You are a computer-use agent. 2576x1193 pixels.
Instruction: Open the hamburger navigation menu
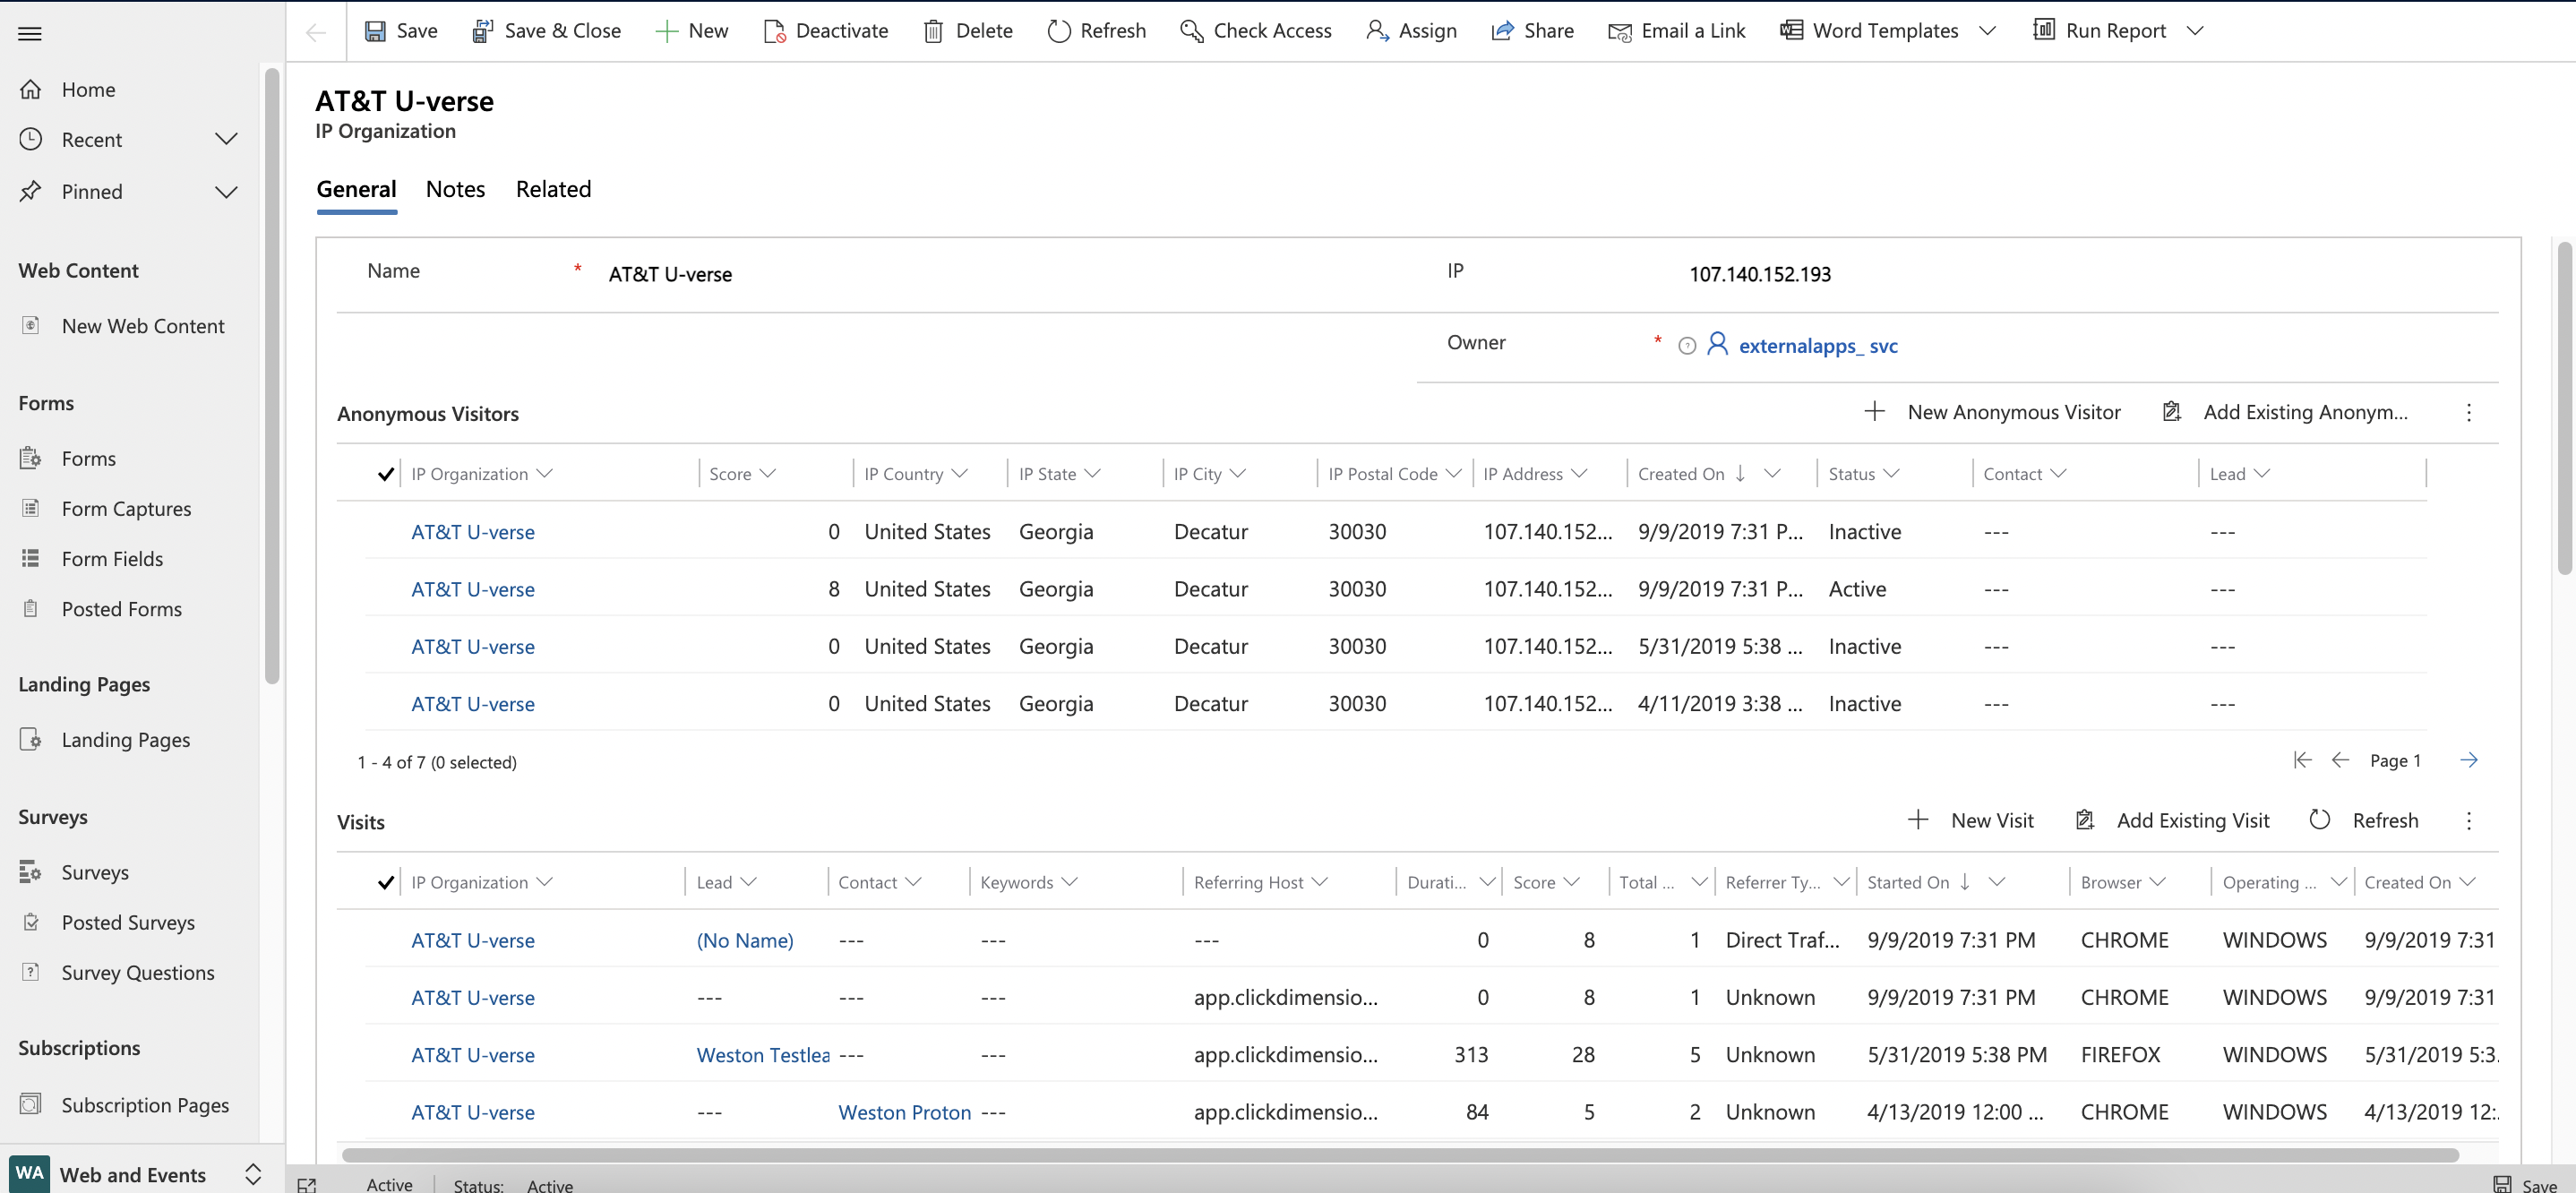(30, 33)
